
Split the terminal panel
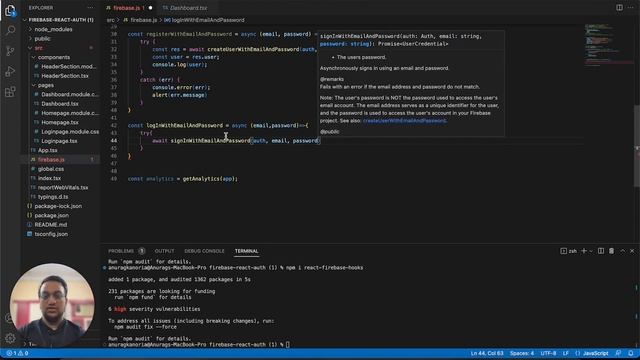point(601,251)
